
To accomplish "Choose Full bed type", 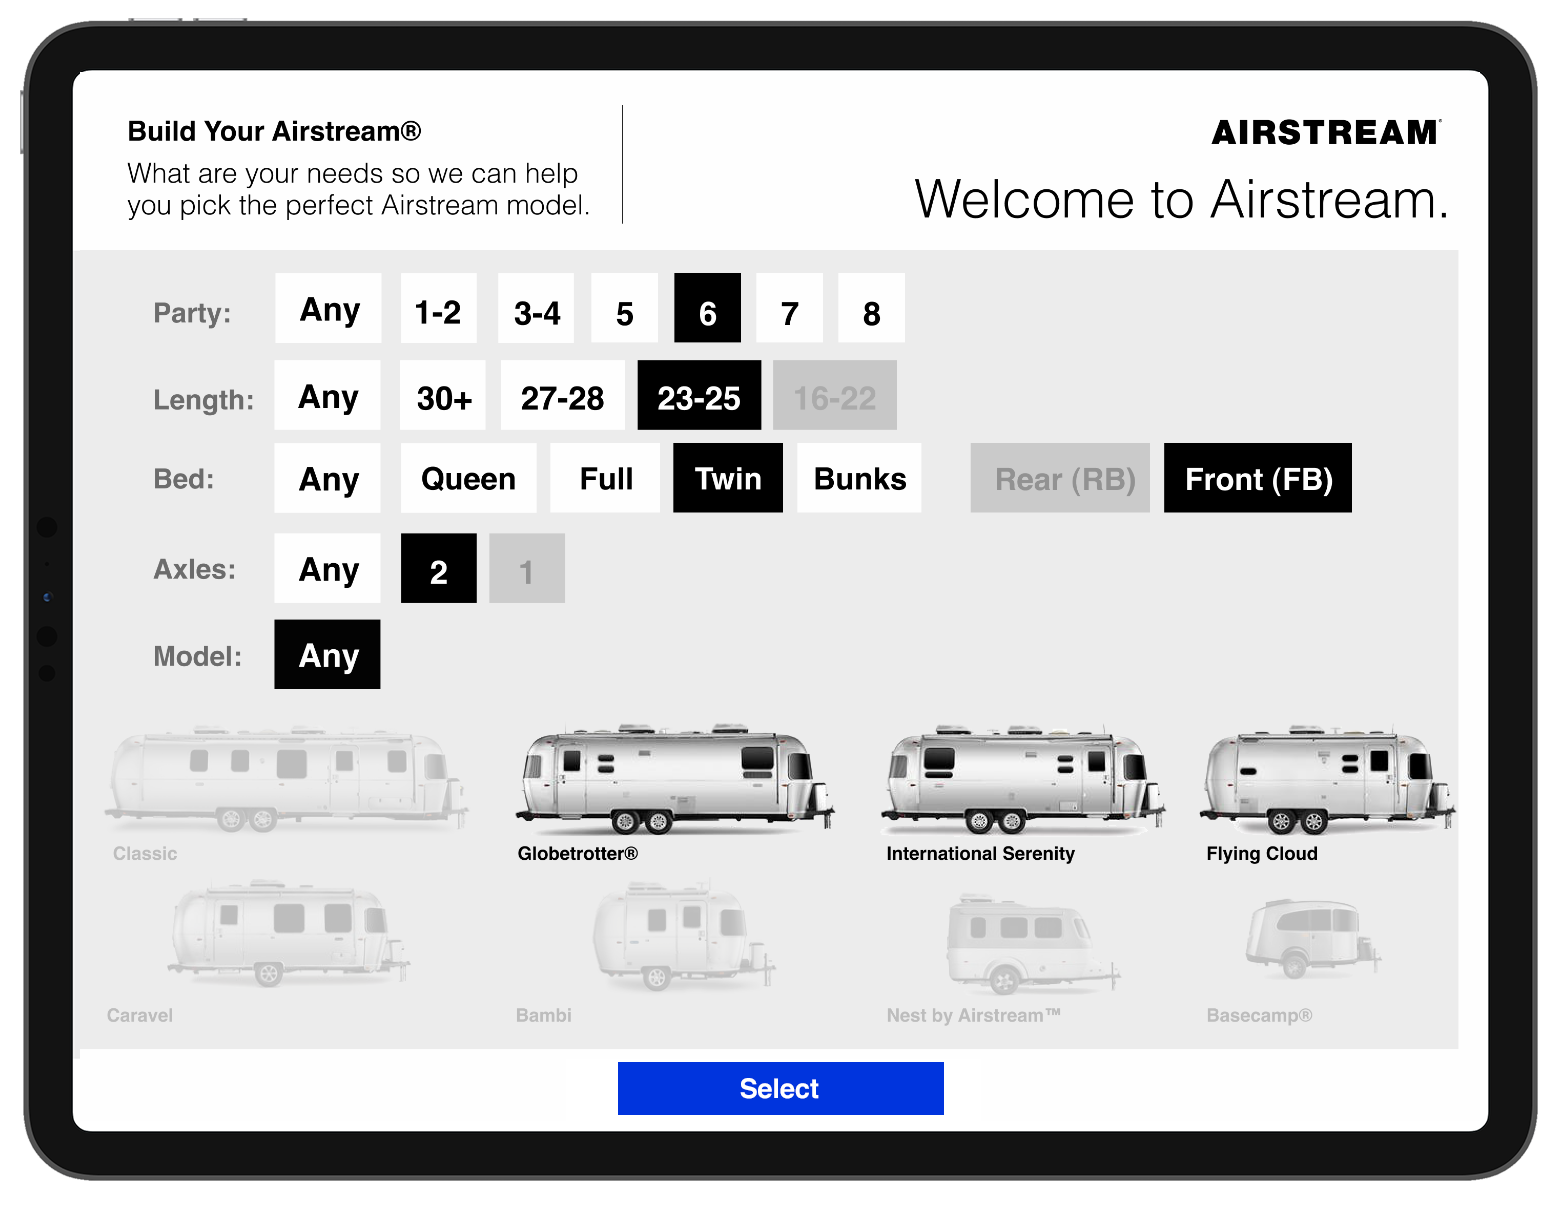I will tap(605, 478).
